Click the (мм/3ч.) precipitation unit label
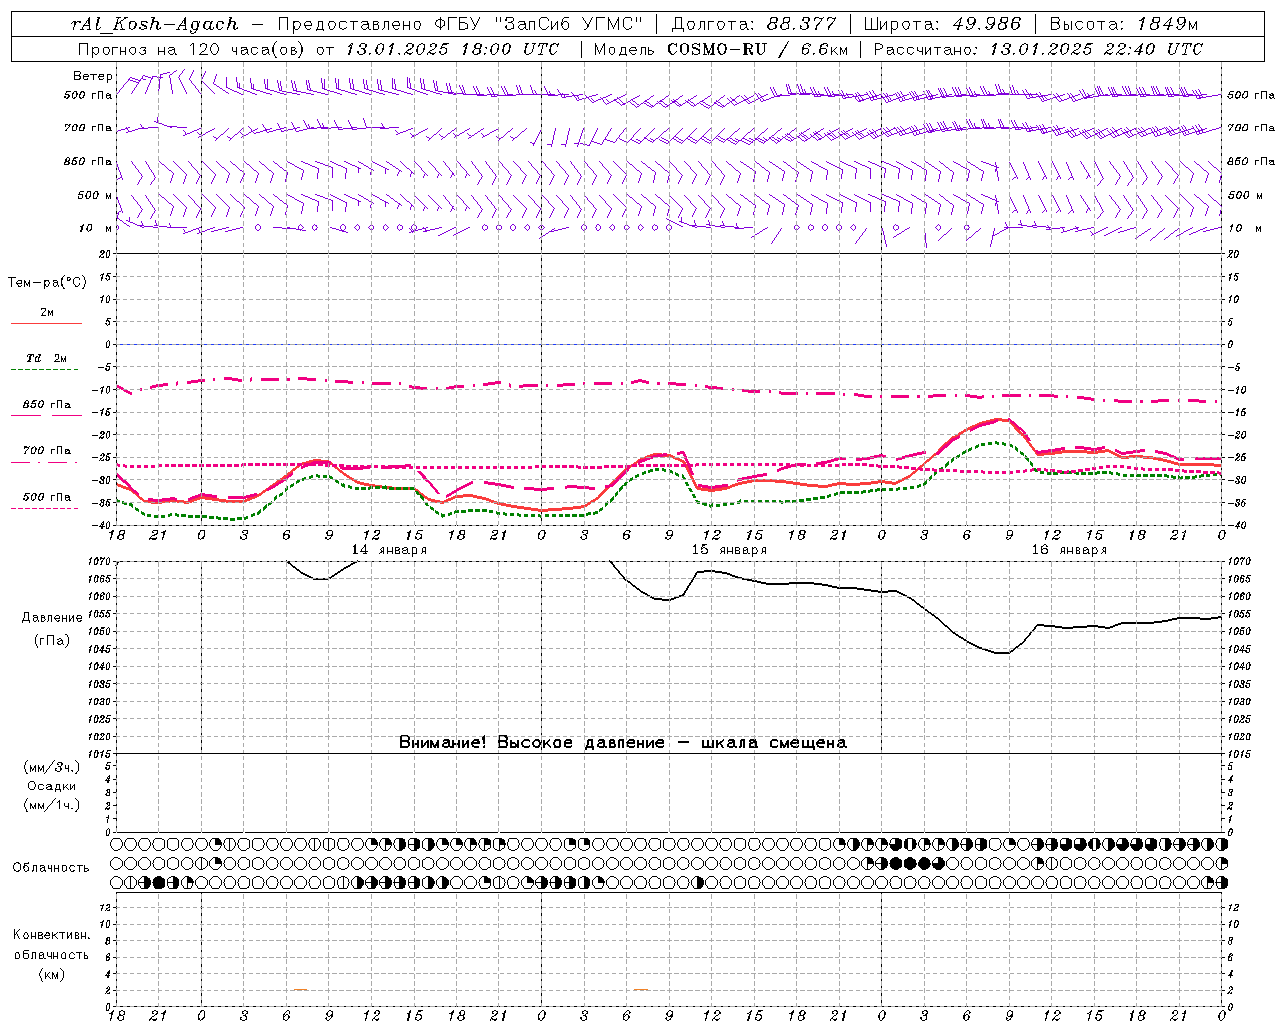1280x1024 pixels. 52,768
